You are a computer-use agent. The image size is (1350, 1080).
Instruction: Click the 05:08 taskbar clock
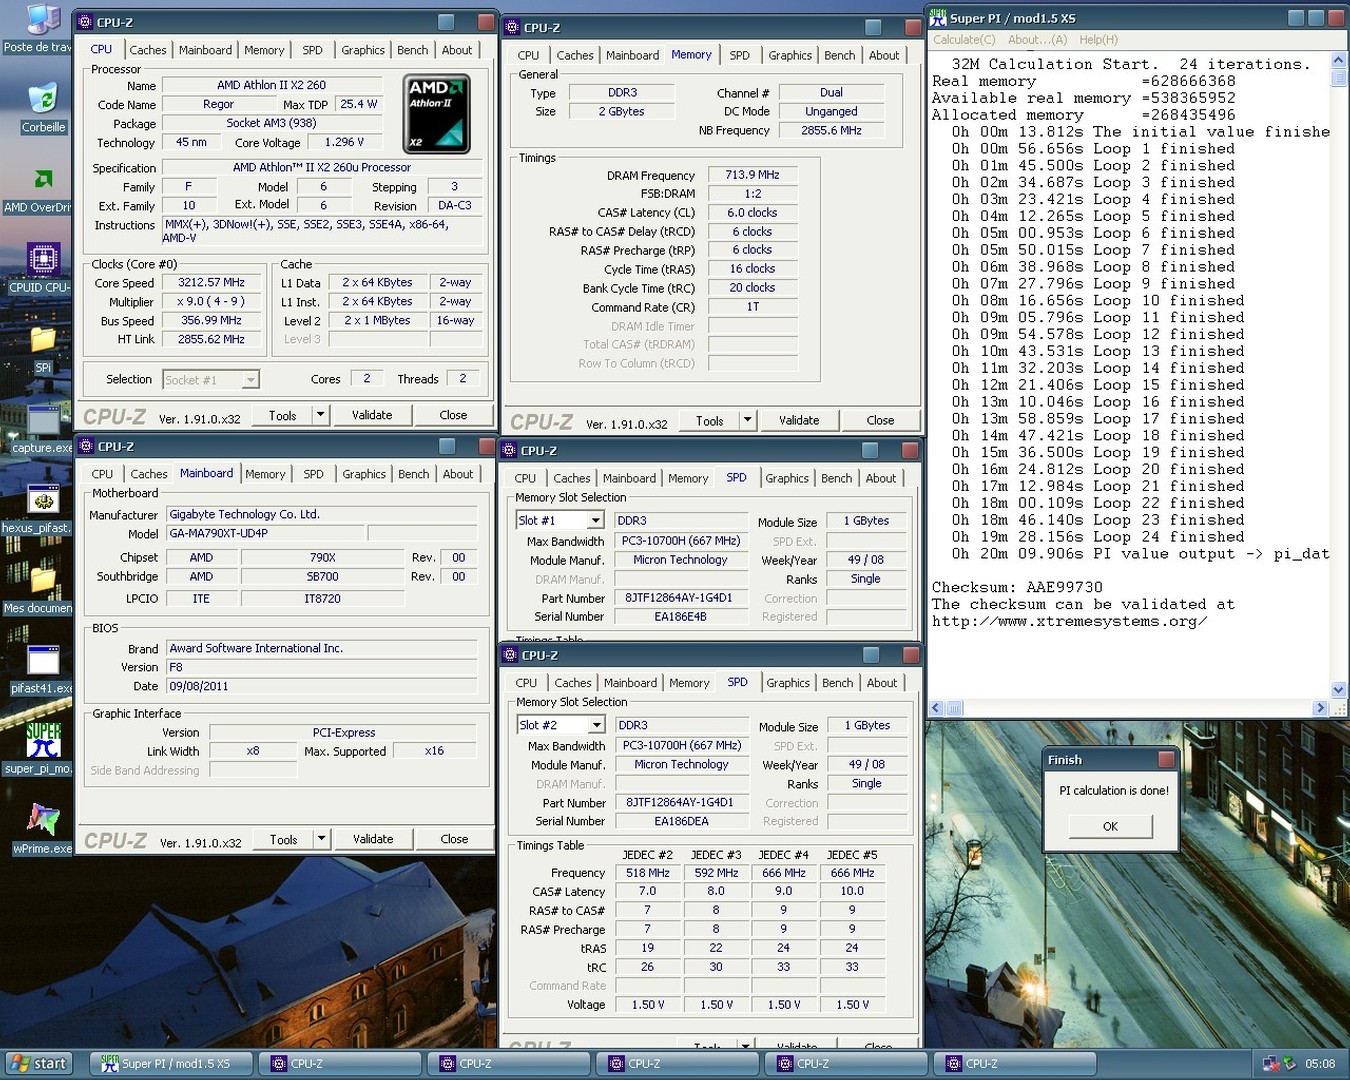1320,1064
